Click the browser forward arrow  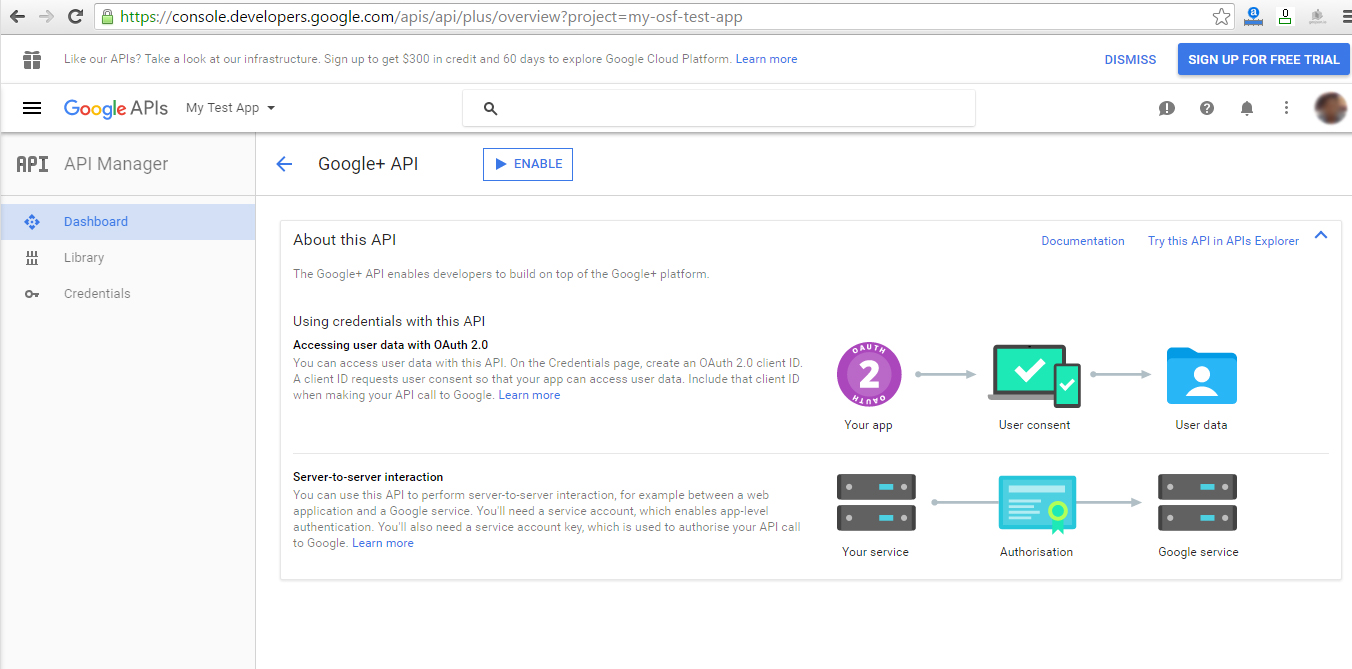tap(46, 17)
